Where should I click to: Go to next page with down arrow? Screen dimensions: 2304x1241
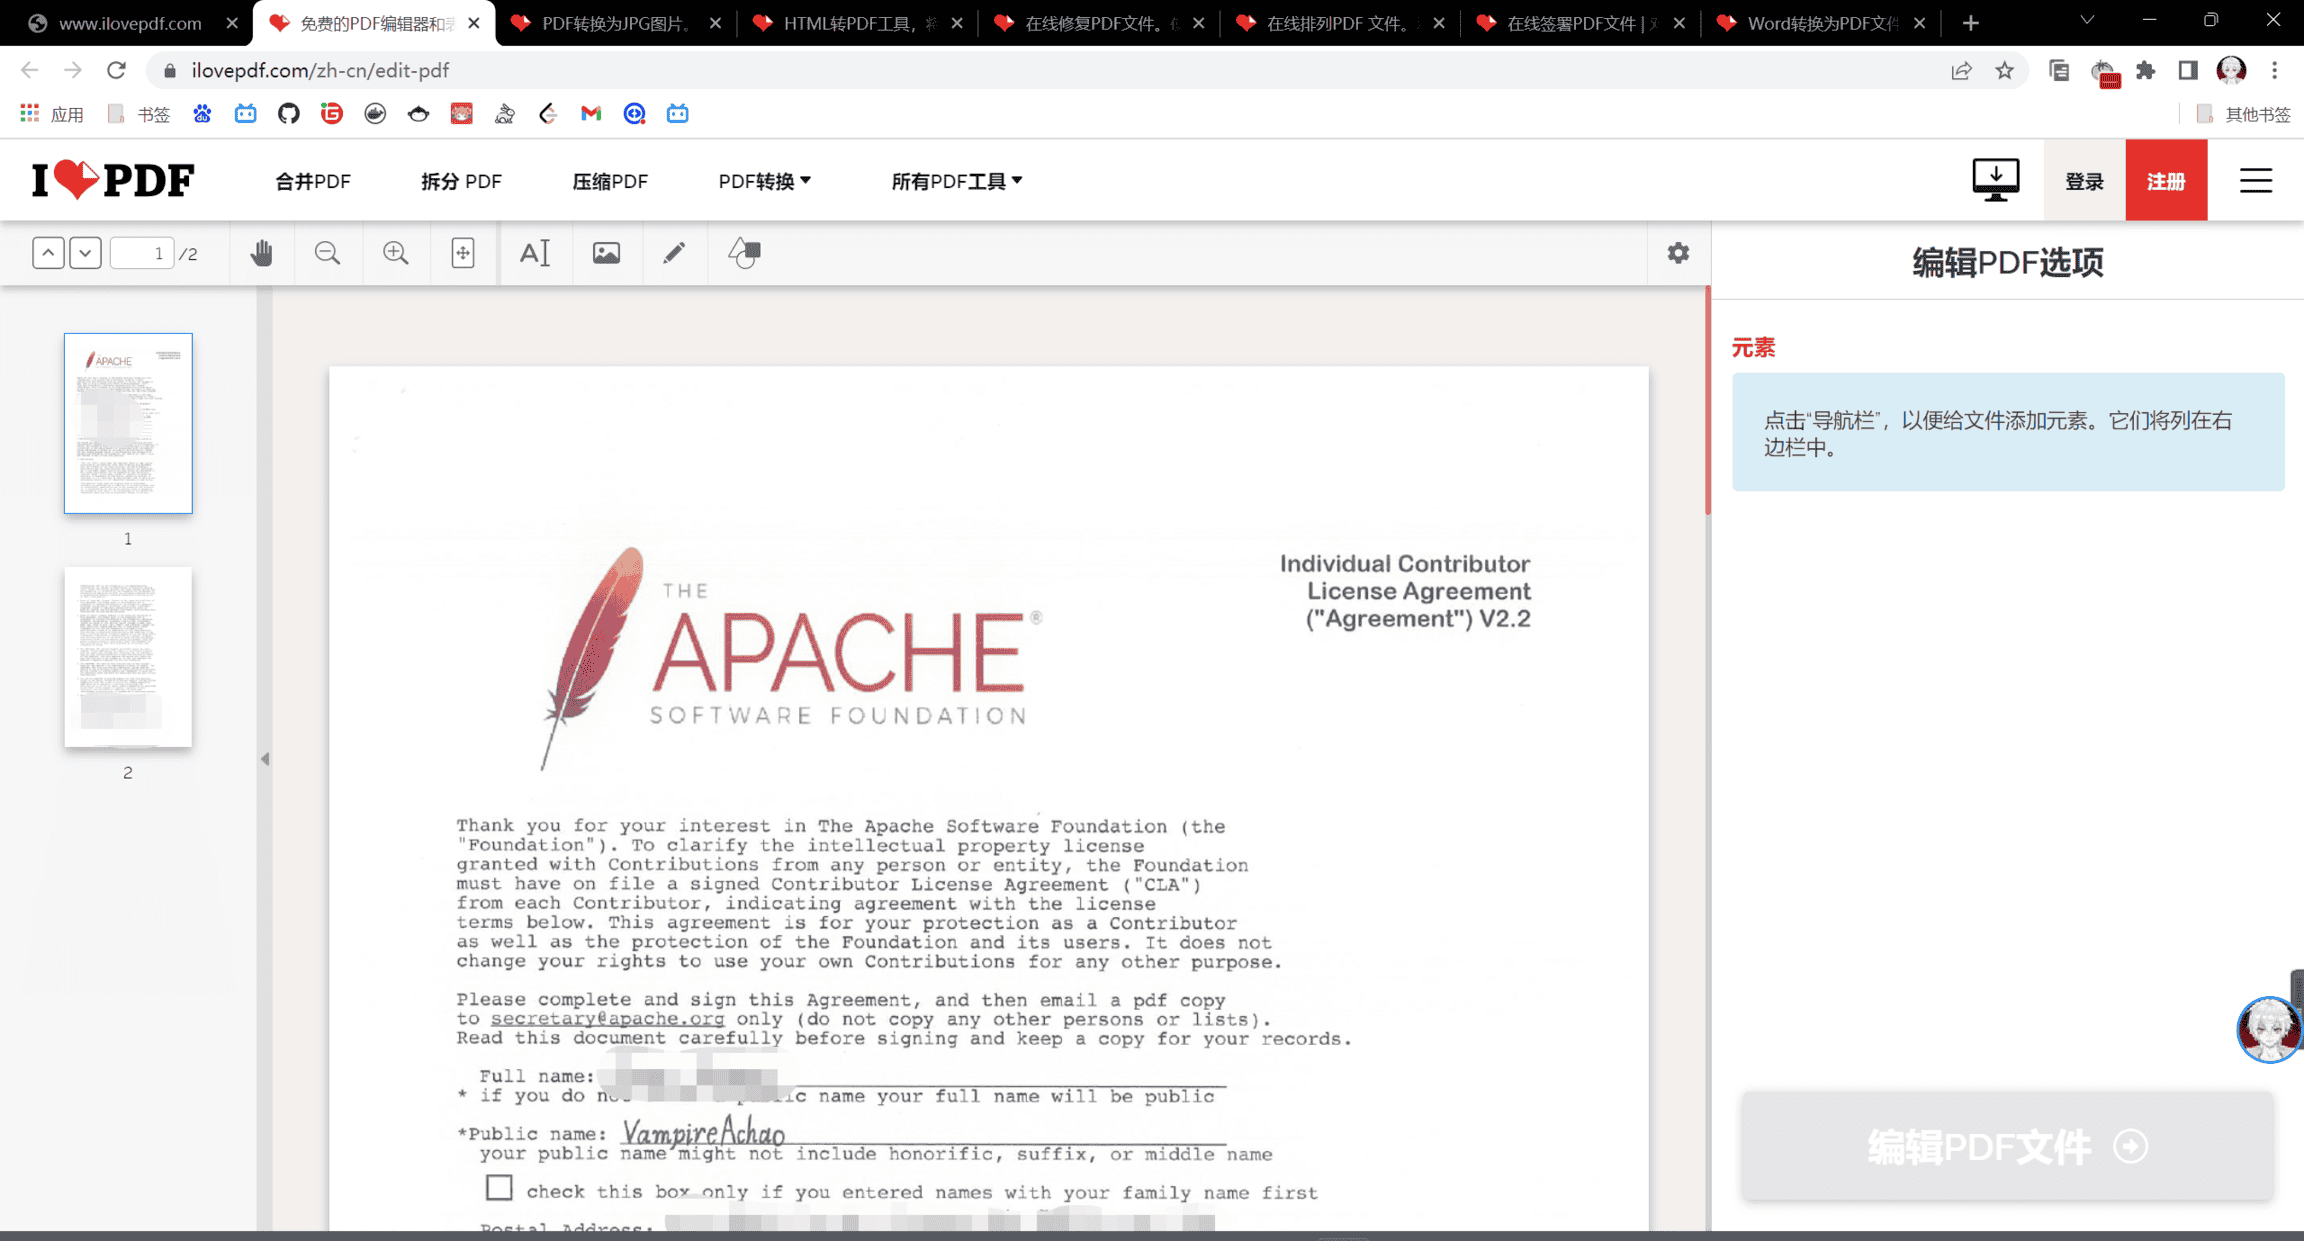click(x=85, y=253)
